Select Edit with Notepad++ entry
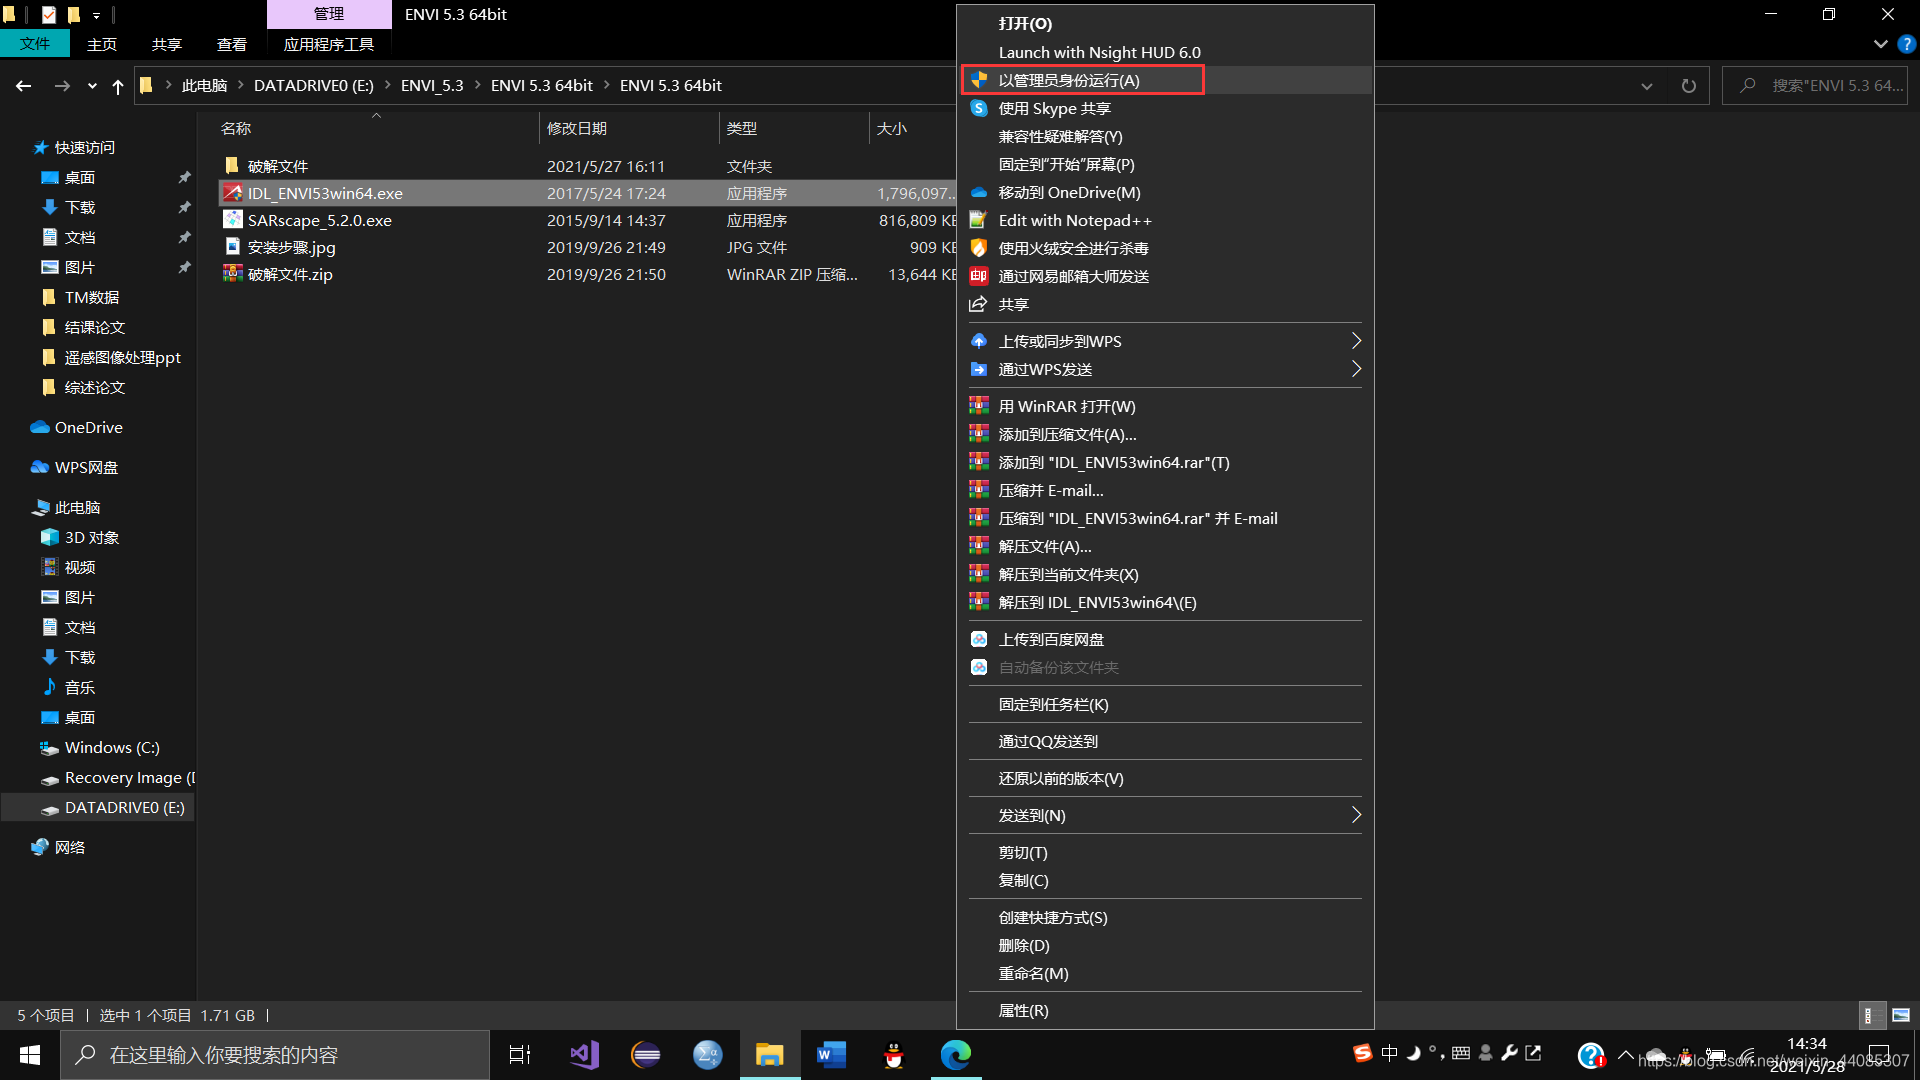Viewport: 1920px width, 1080px height. pos(1075,220)
